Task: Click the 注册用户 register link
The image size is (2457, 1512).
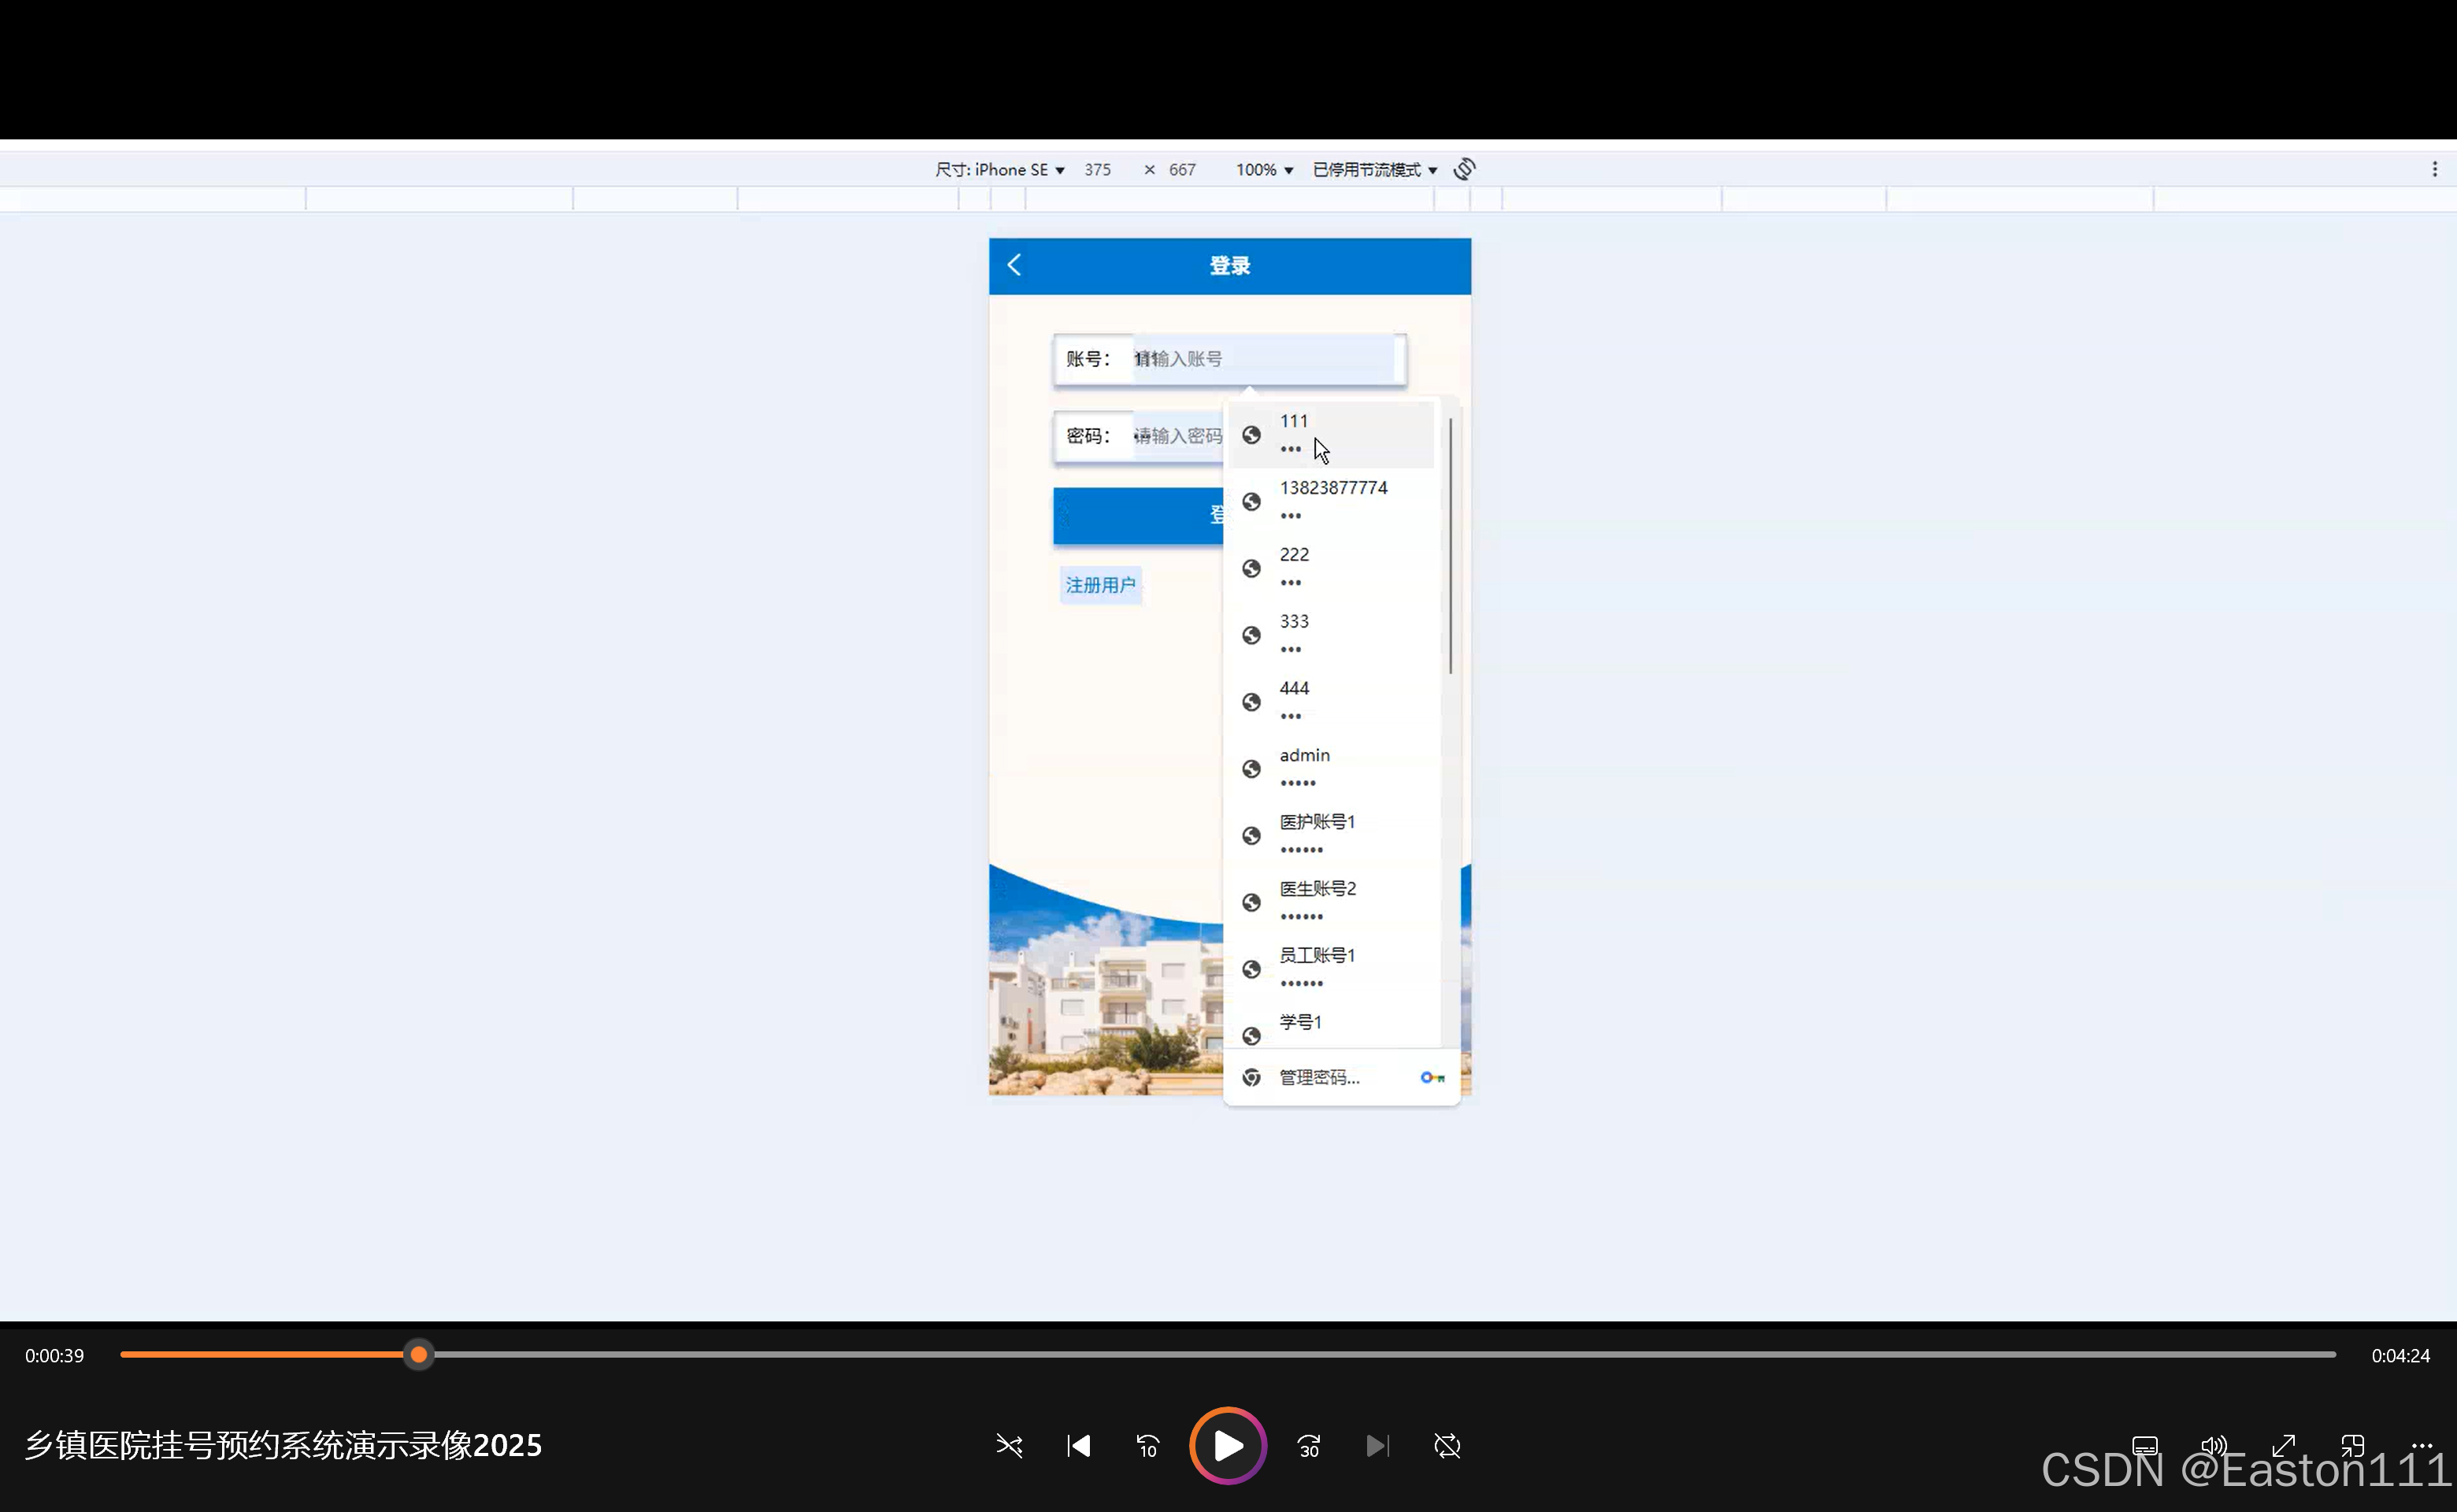Action: (x=1100, y=585)
